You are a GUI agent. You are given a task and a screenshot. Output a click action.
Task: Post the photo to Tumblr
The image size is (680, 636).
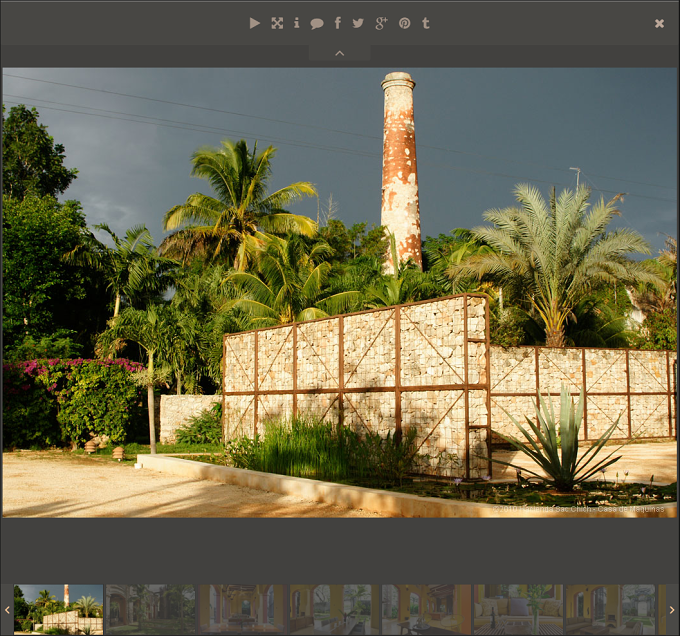click(425, 23)
